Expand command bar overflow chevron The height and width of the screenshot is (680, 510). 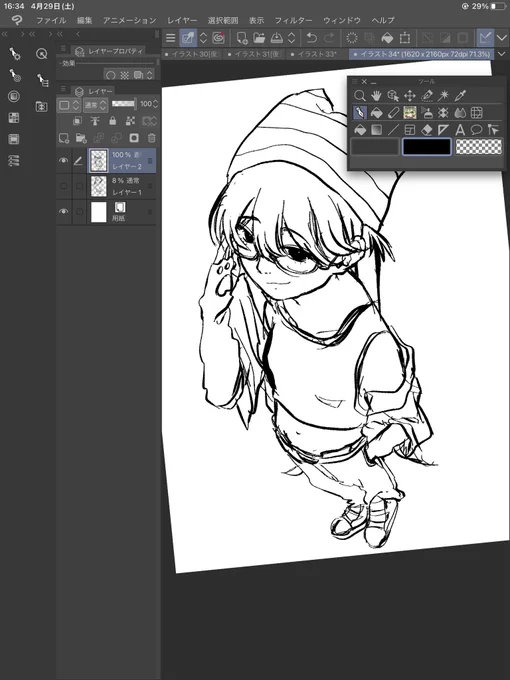(x=502, y=38)
